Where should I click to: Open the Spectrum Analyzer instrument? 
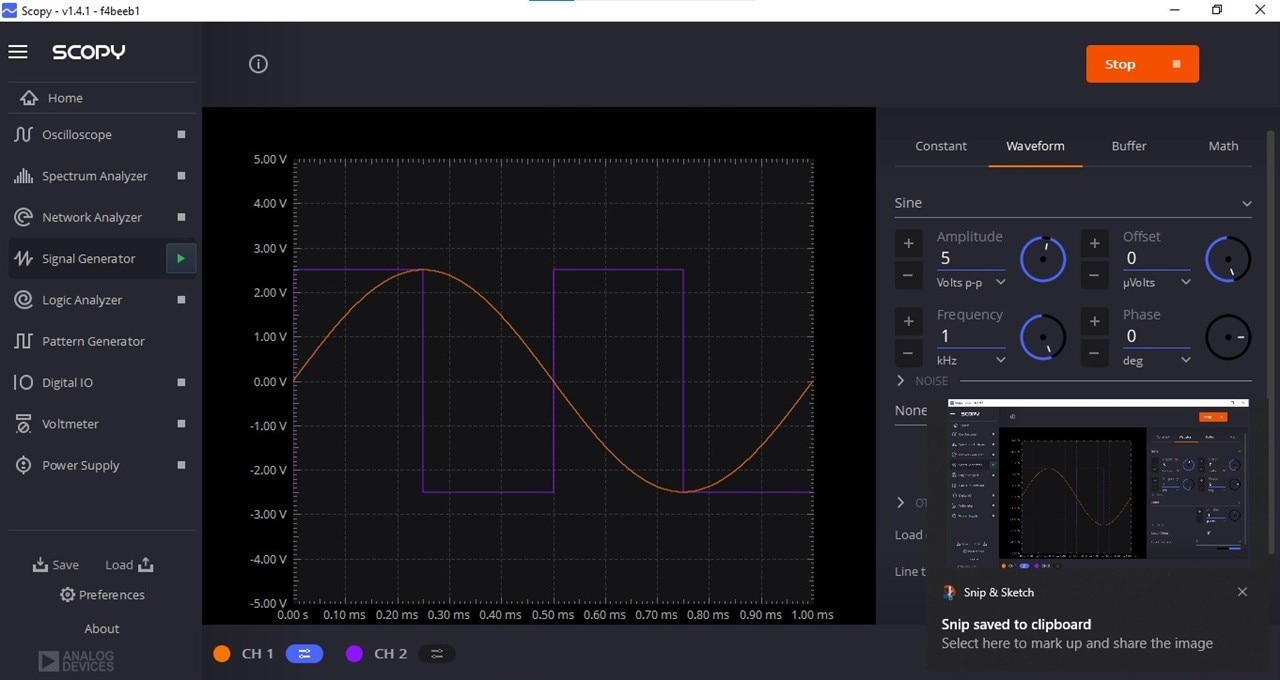click(x=94, y=176)
